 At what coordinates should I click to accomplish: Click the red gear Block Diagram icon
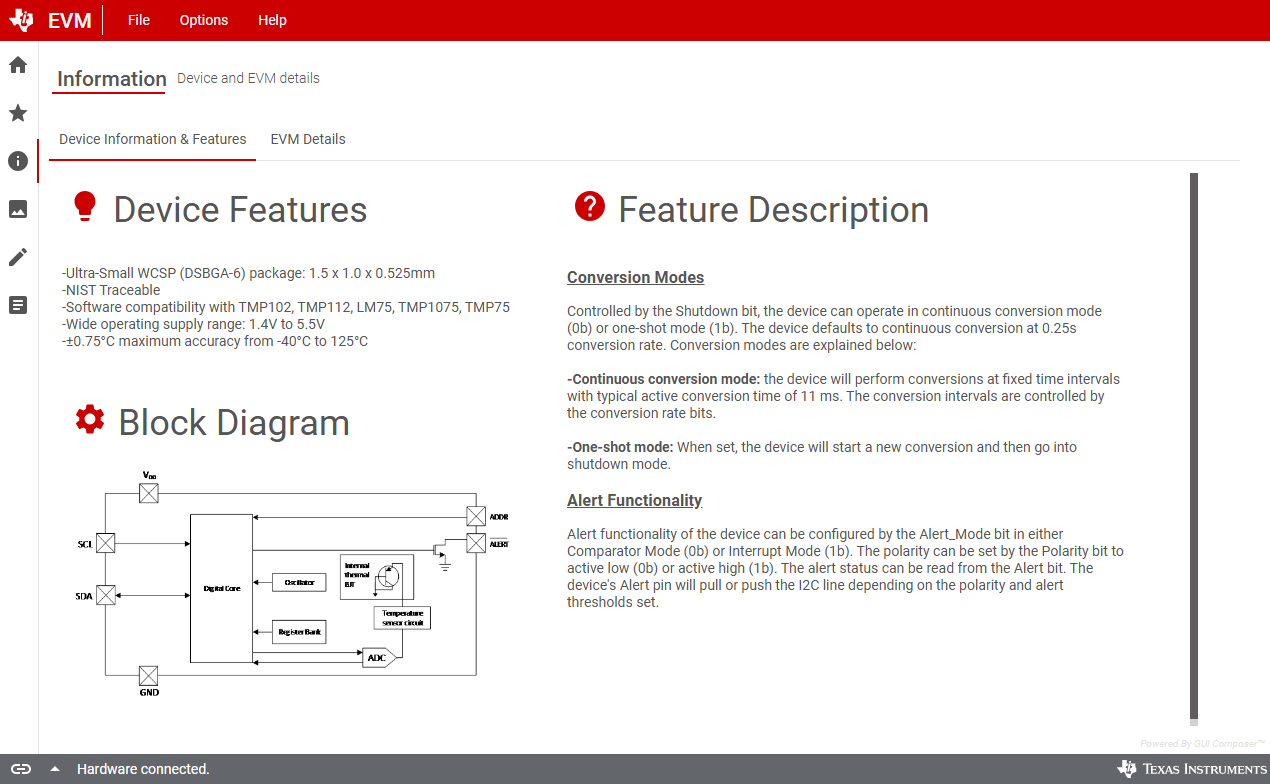point(90,419)
